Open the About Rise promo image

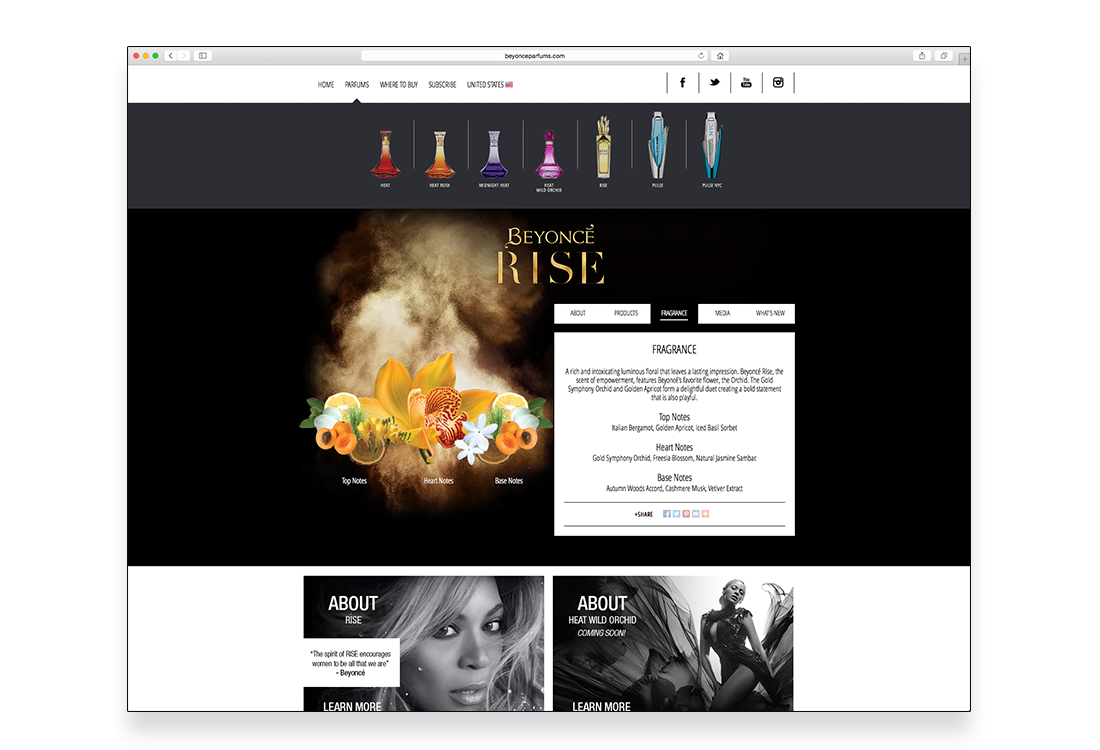pos(424,643)
